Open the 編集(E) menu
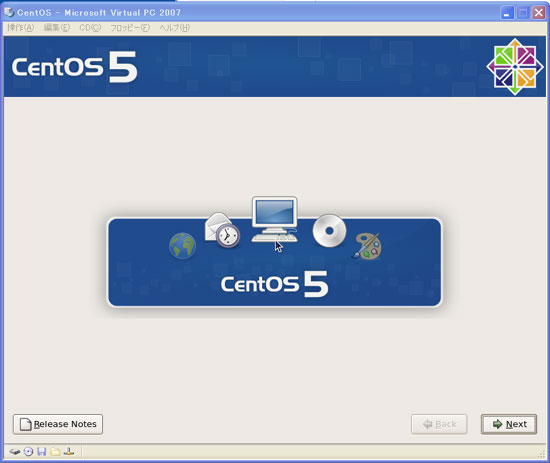The height and width of the screenshot is (463, 550). 57,28
